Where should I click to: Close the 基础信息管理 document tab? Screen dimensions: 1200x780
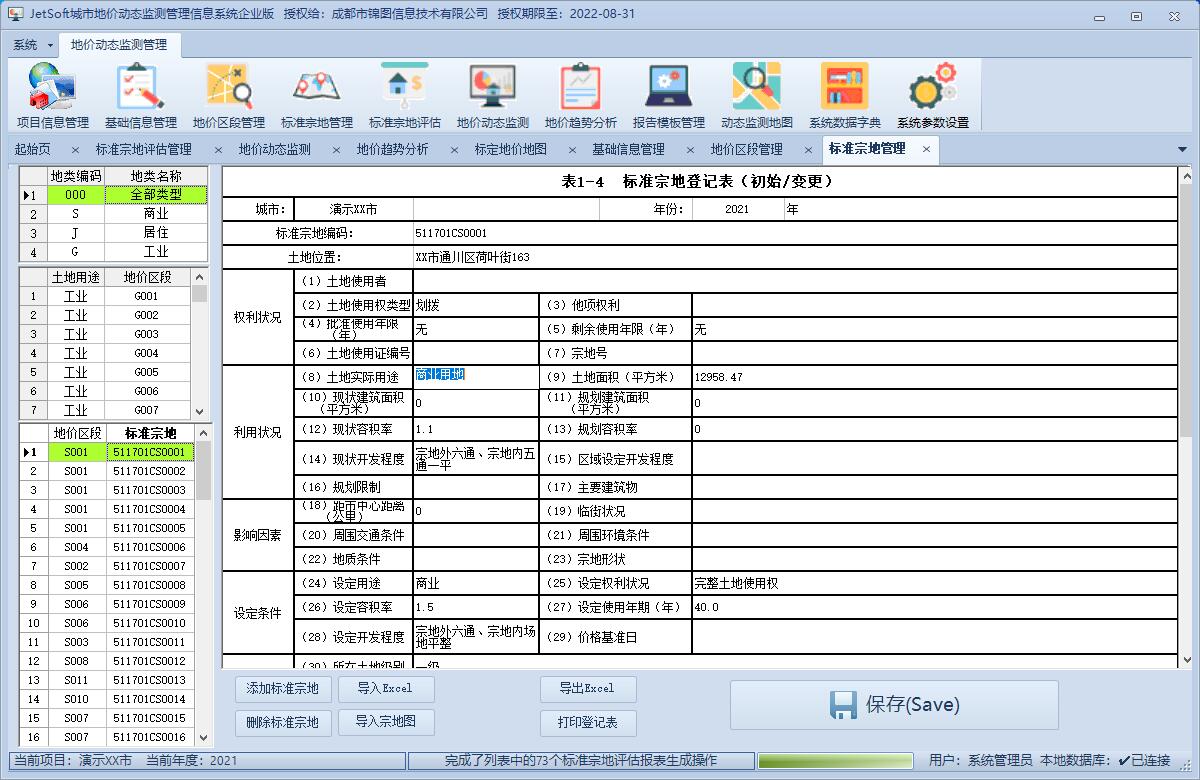[689, 150]
